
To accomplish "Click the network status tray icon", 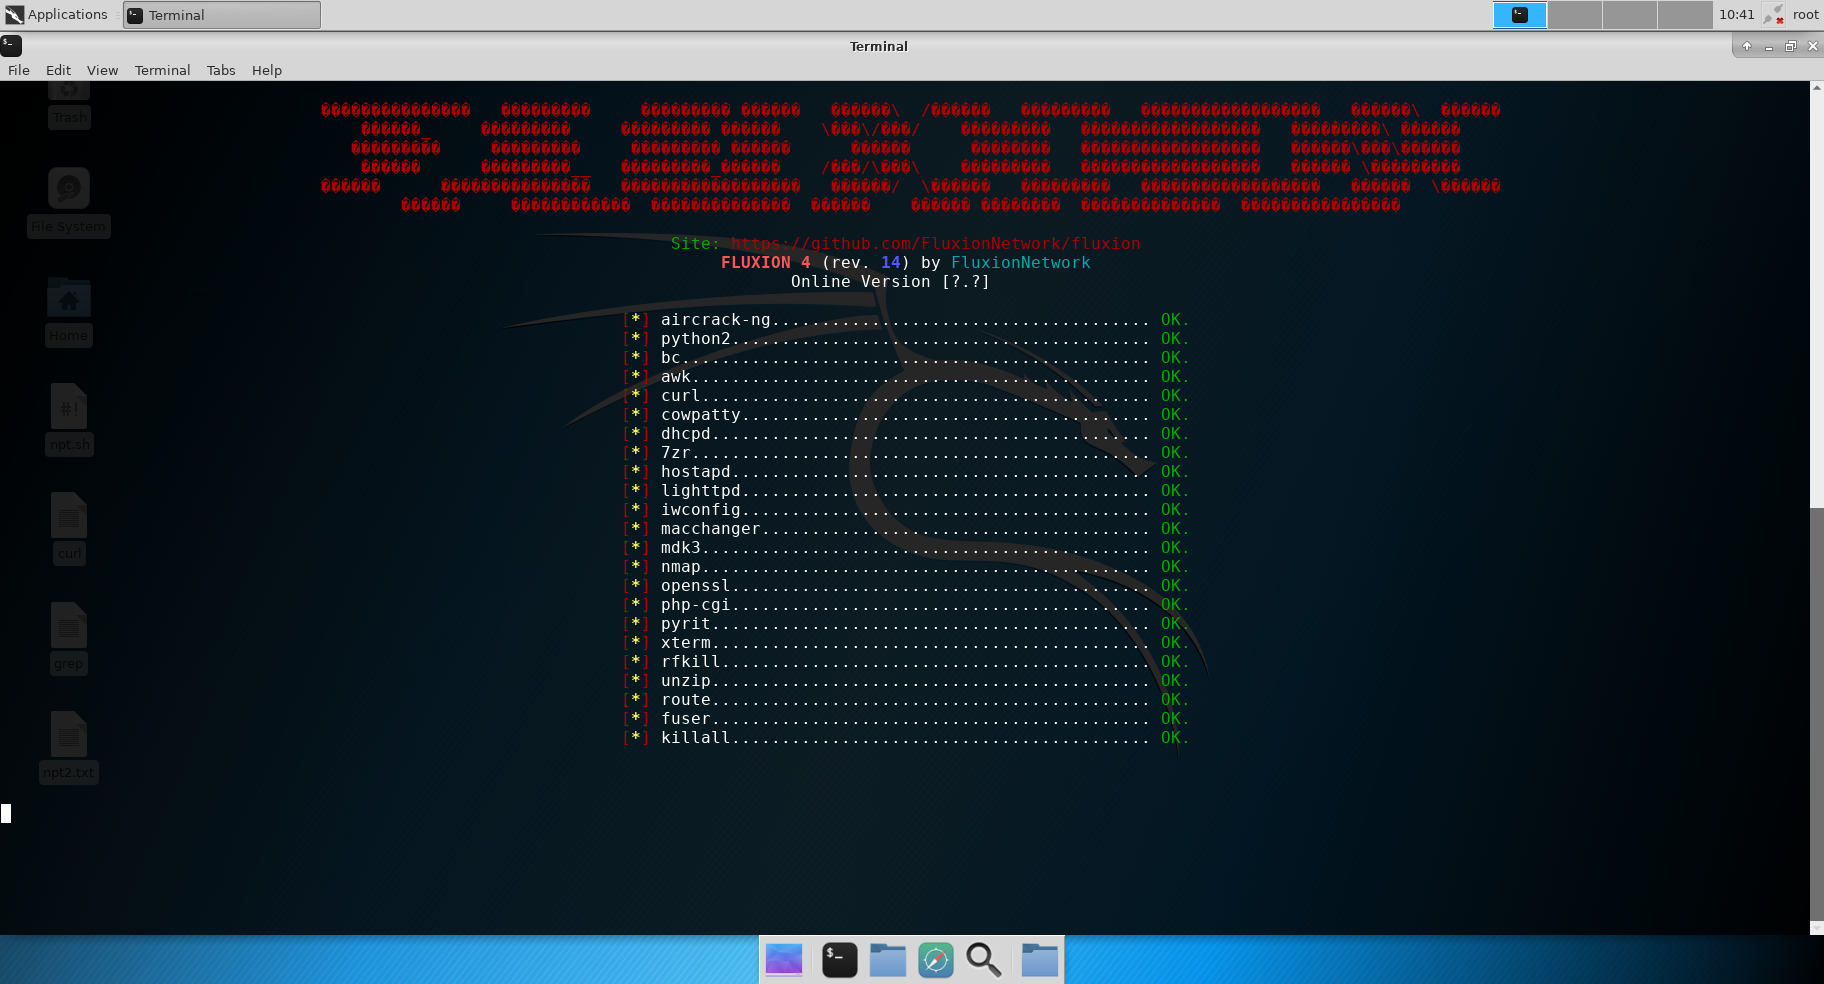I will (x=1774, y=15).
